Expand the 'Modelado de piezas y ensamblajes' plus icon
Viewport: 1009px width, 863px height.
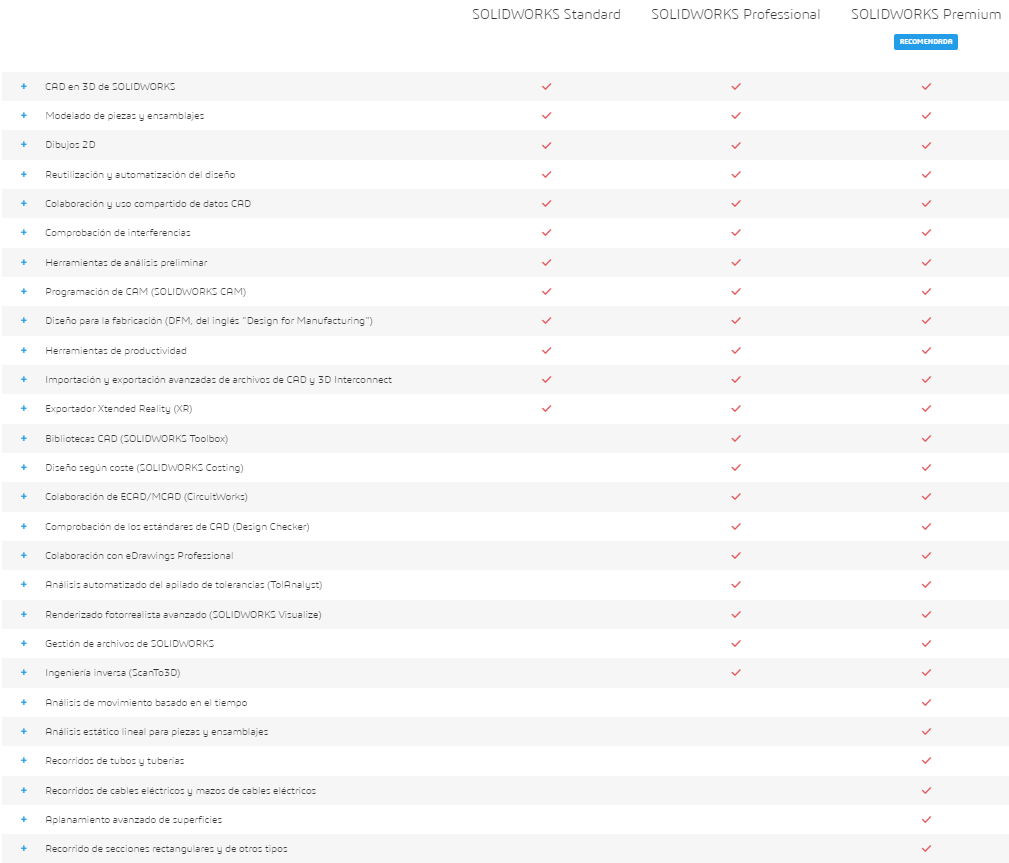(x=24, y=116)
